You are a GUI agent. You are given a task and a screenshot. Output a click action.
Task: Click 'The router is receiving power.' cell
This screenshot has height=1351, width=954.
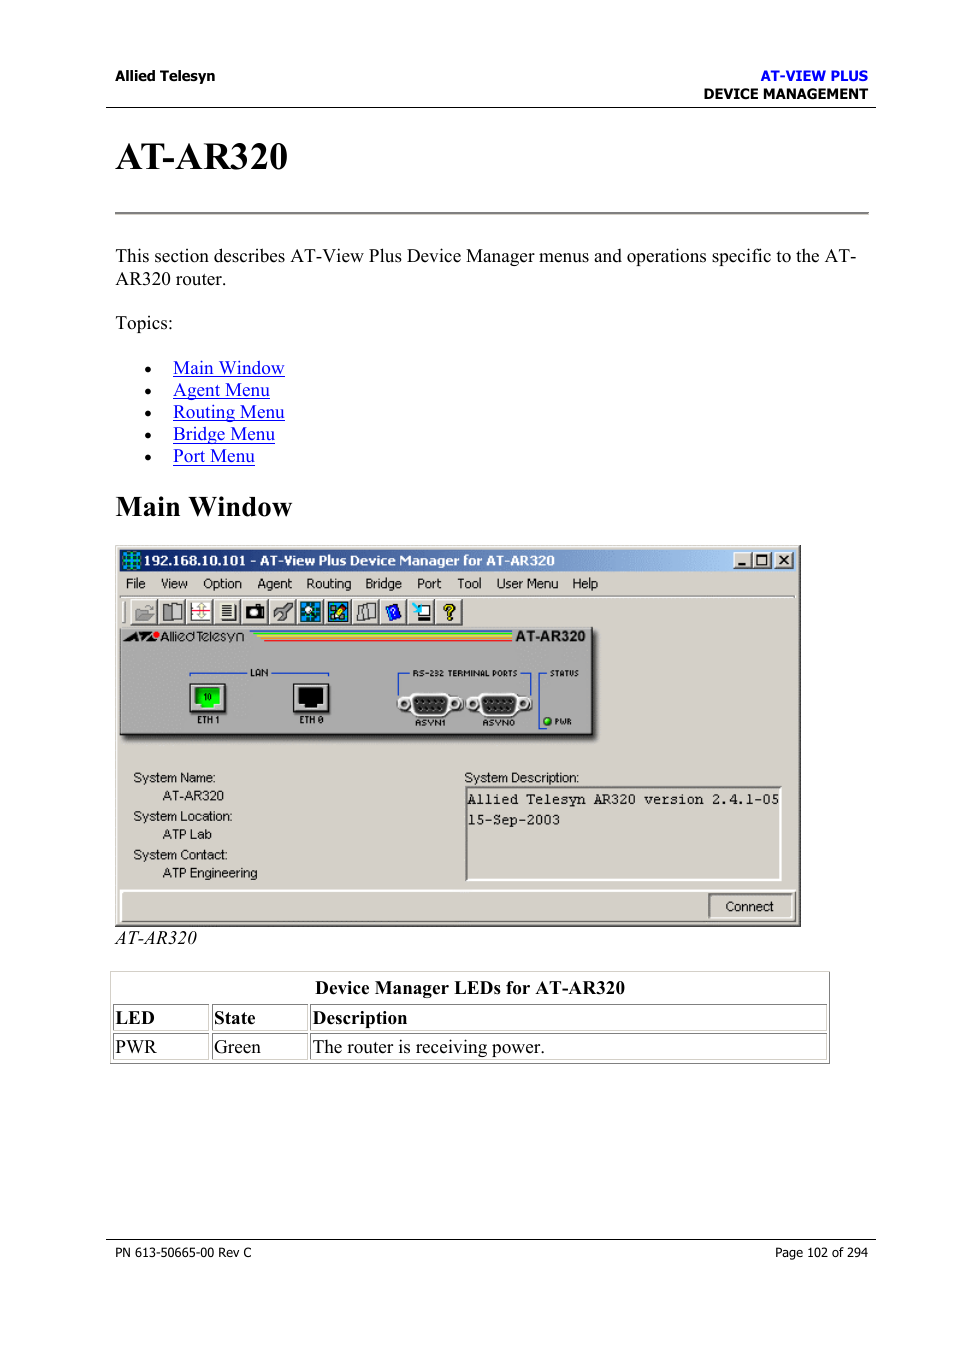(x=568, y=1047)
